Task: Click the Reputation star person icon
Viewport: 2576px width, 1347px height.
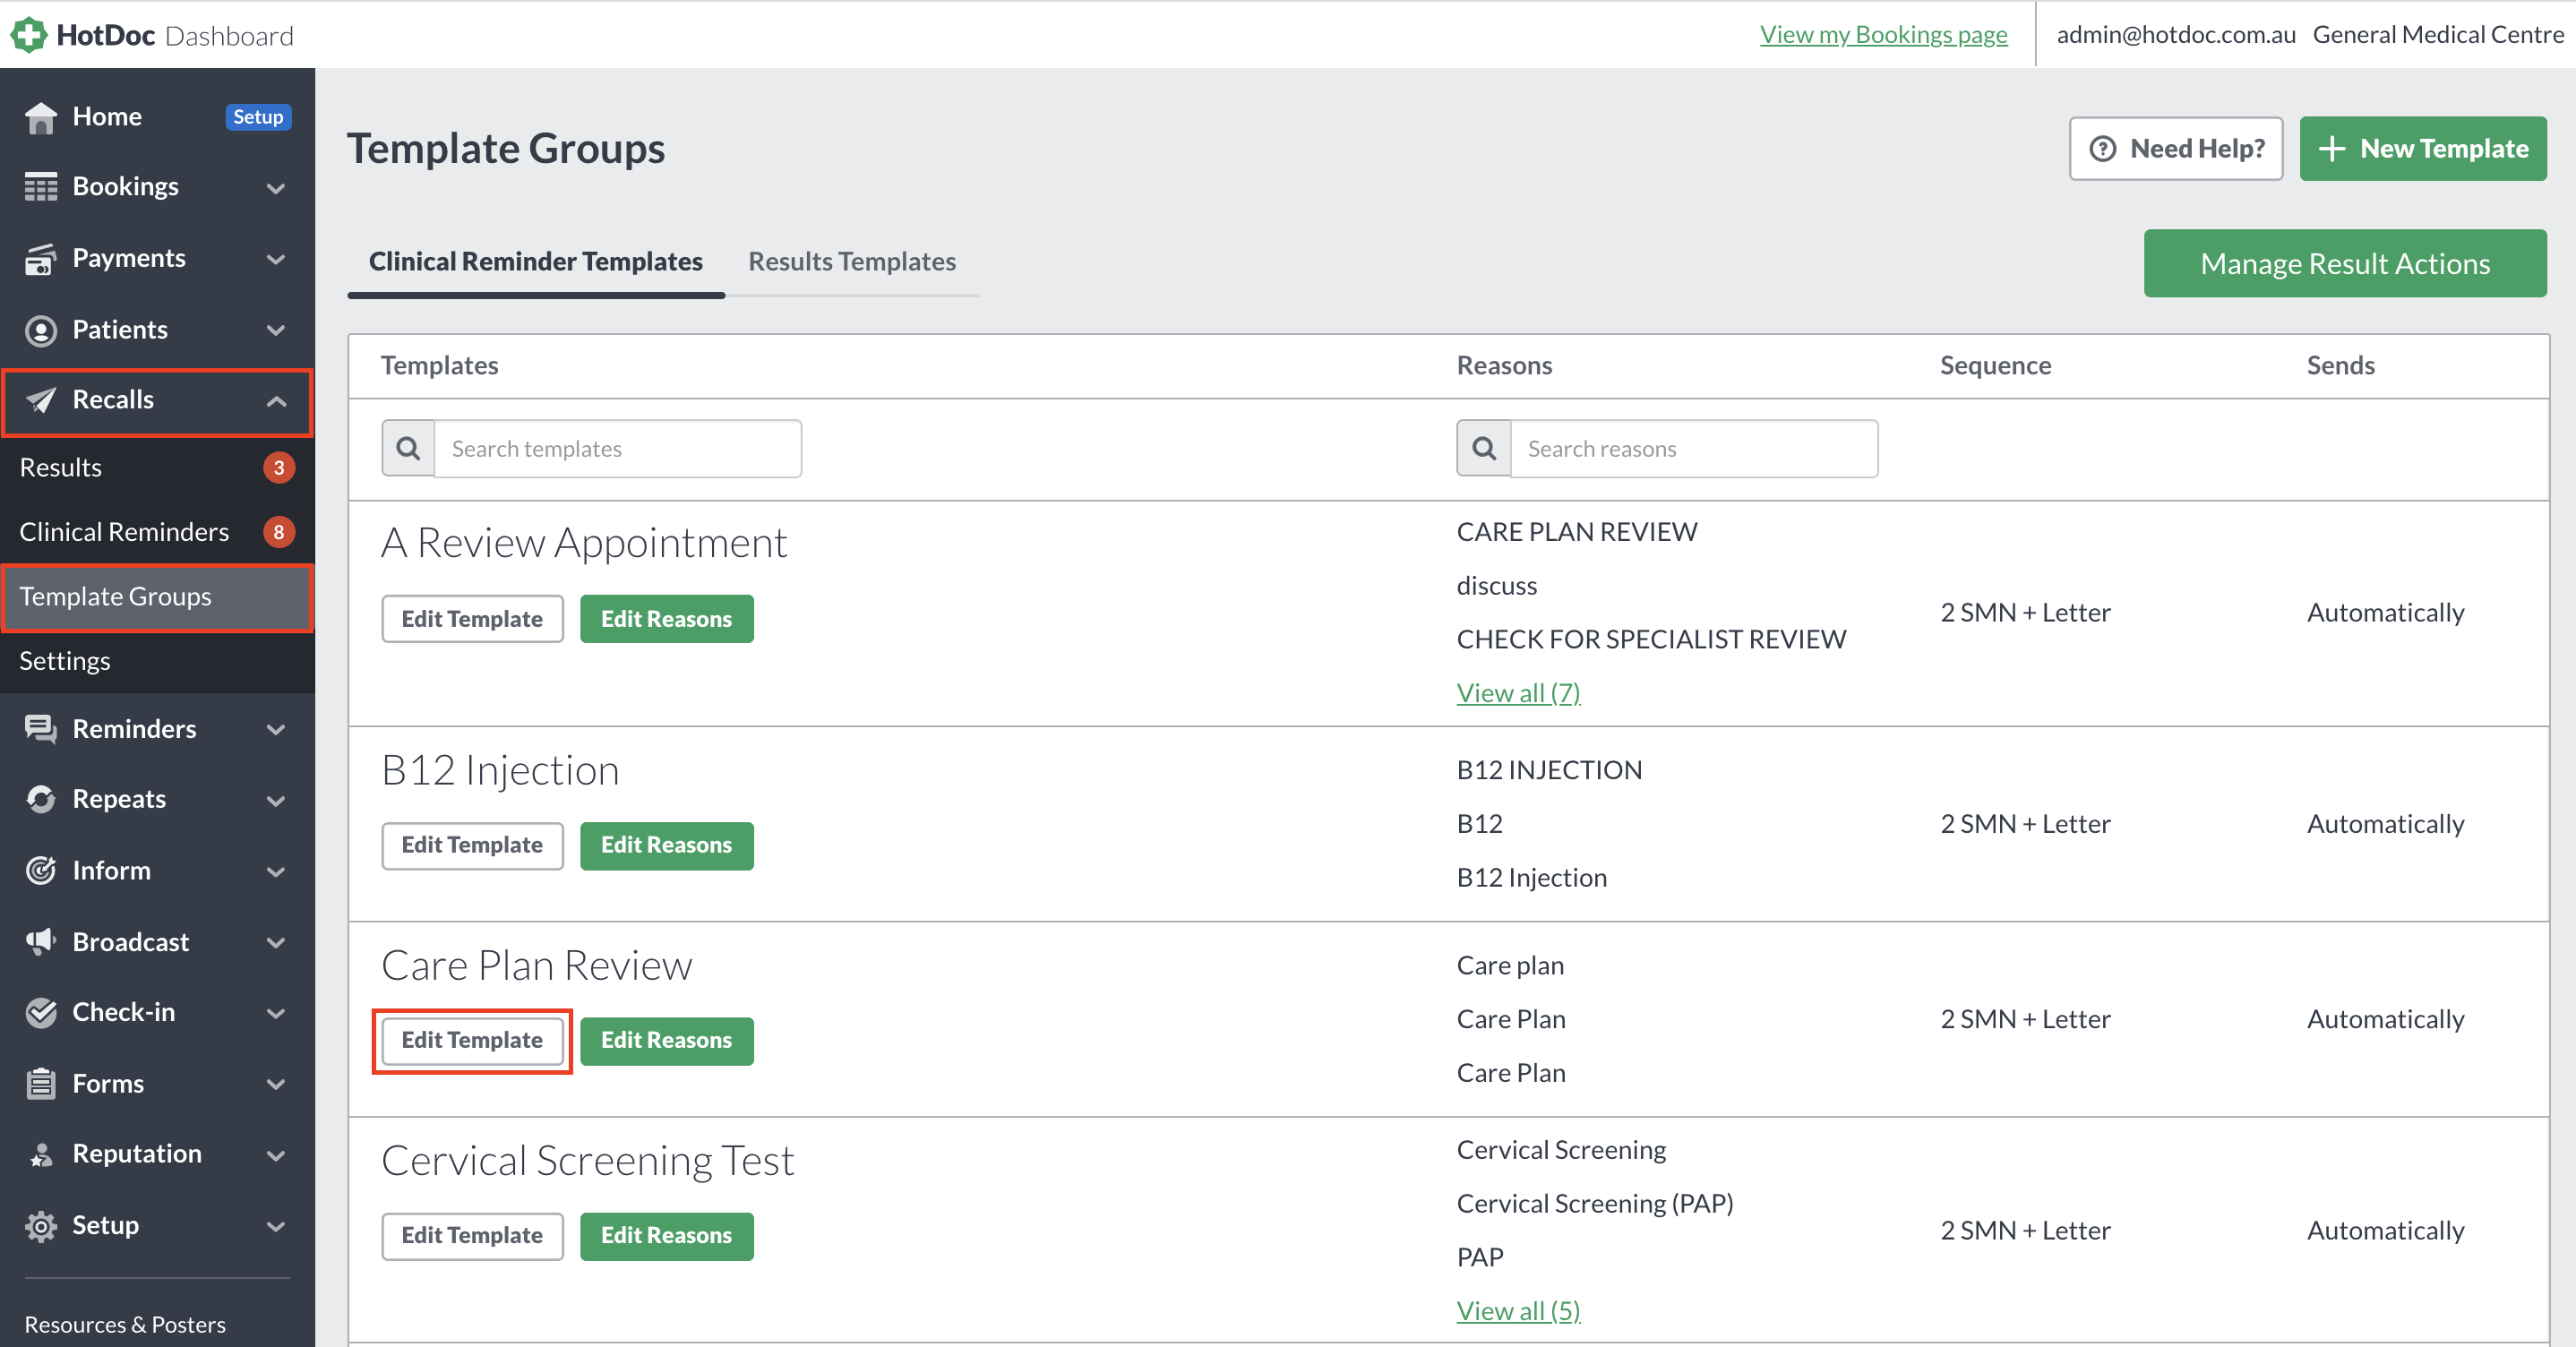Action: click(41, 1155)
